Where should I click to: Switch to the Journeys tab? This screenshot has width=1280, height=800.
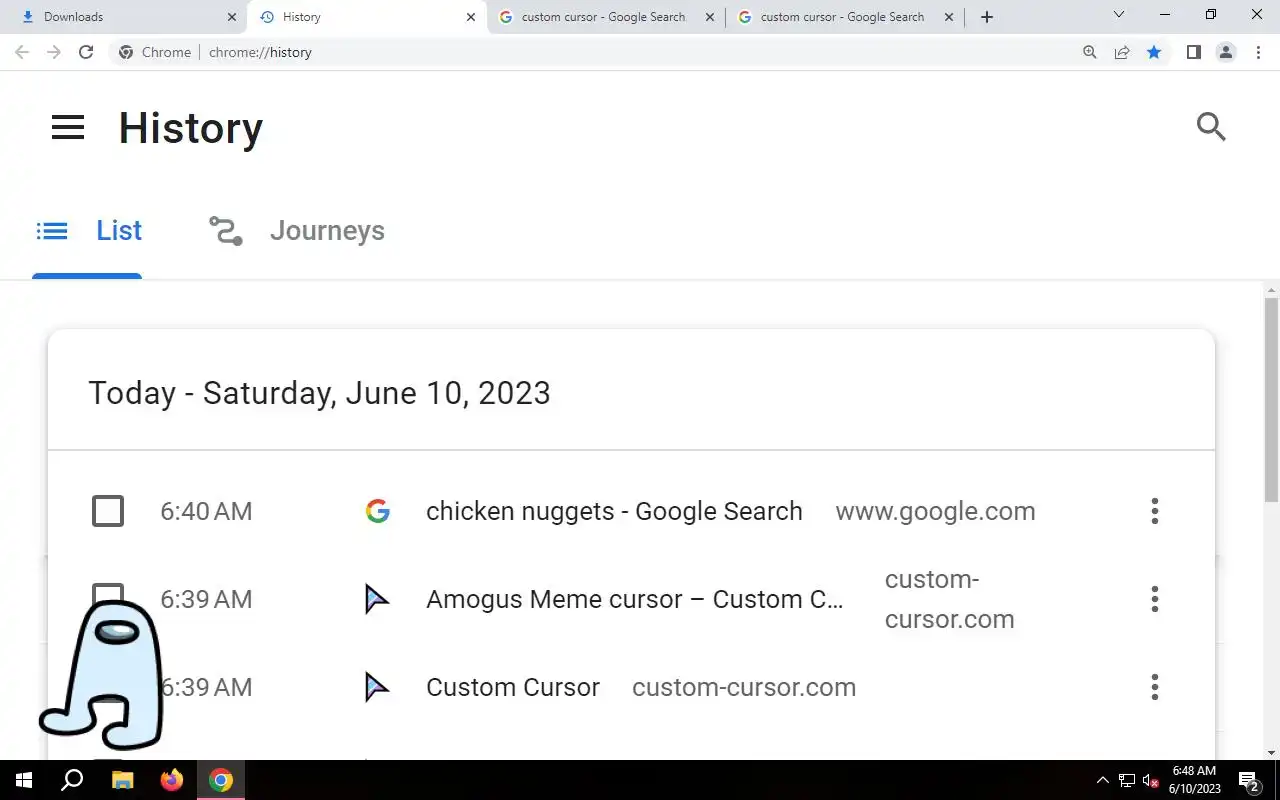tap(297, 231)
